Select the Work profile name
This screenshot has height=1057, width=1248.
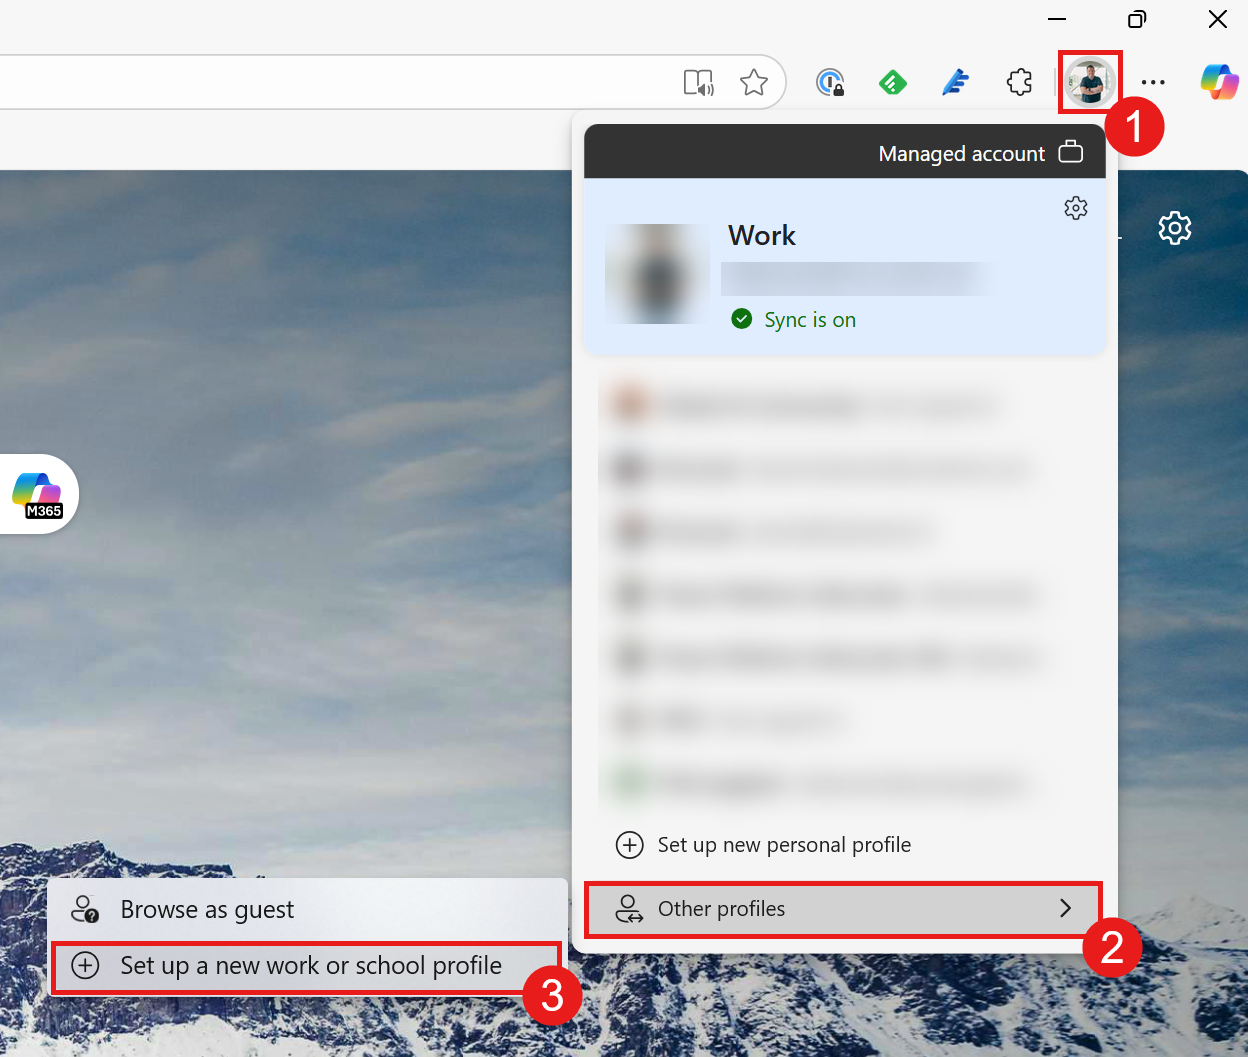point(762,235)
